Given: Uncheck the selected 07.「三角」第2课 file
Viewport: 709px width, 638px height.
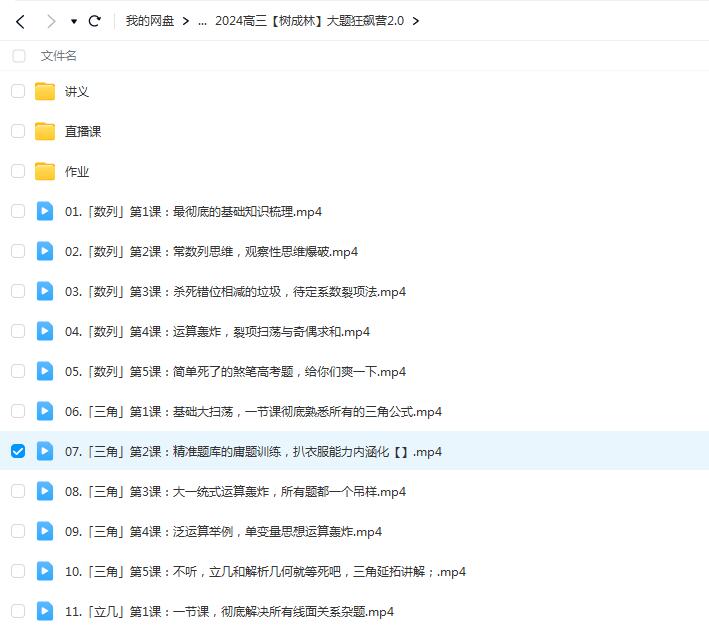Looking at the screenshot, I should [x=18, y=451].
